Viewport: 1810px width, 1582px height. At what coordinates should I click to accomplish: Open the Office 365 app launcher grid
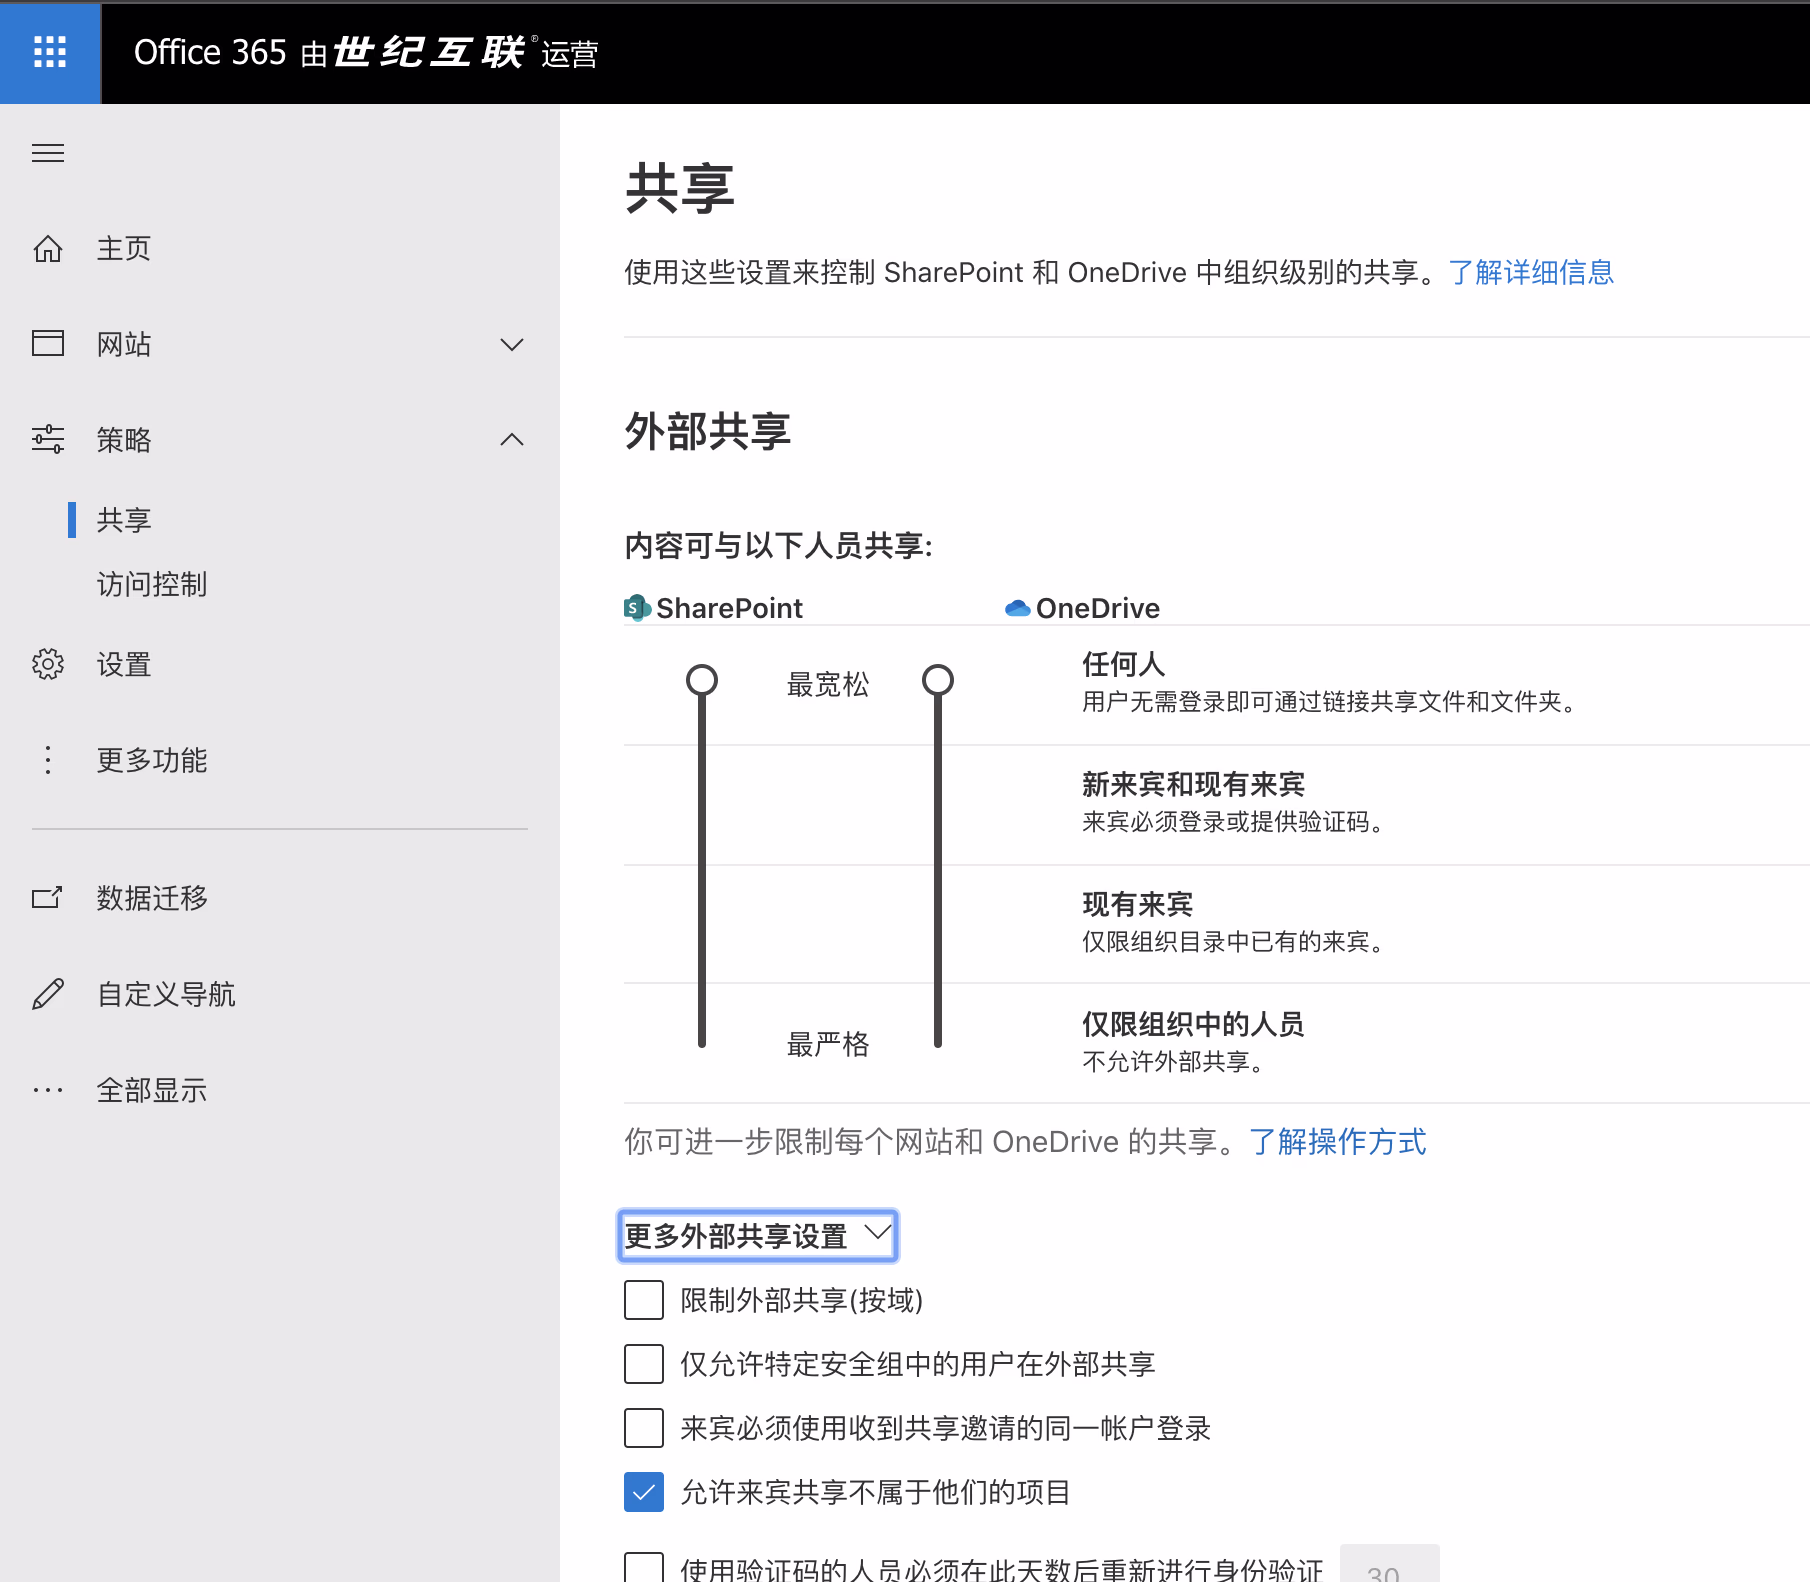pos(50,52)
